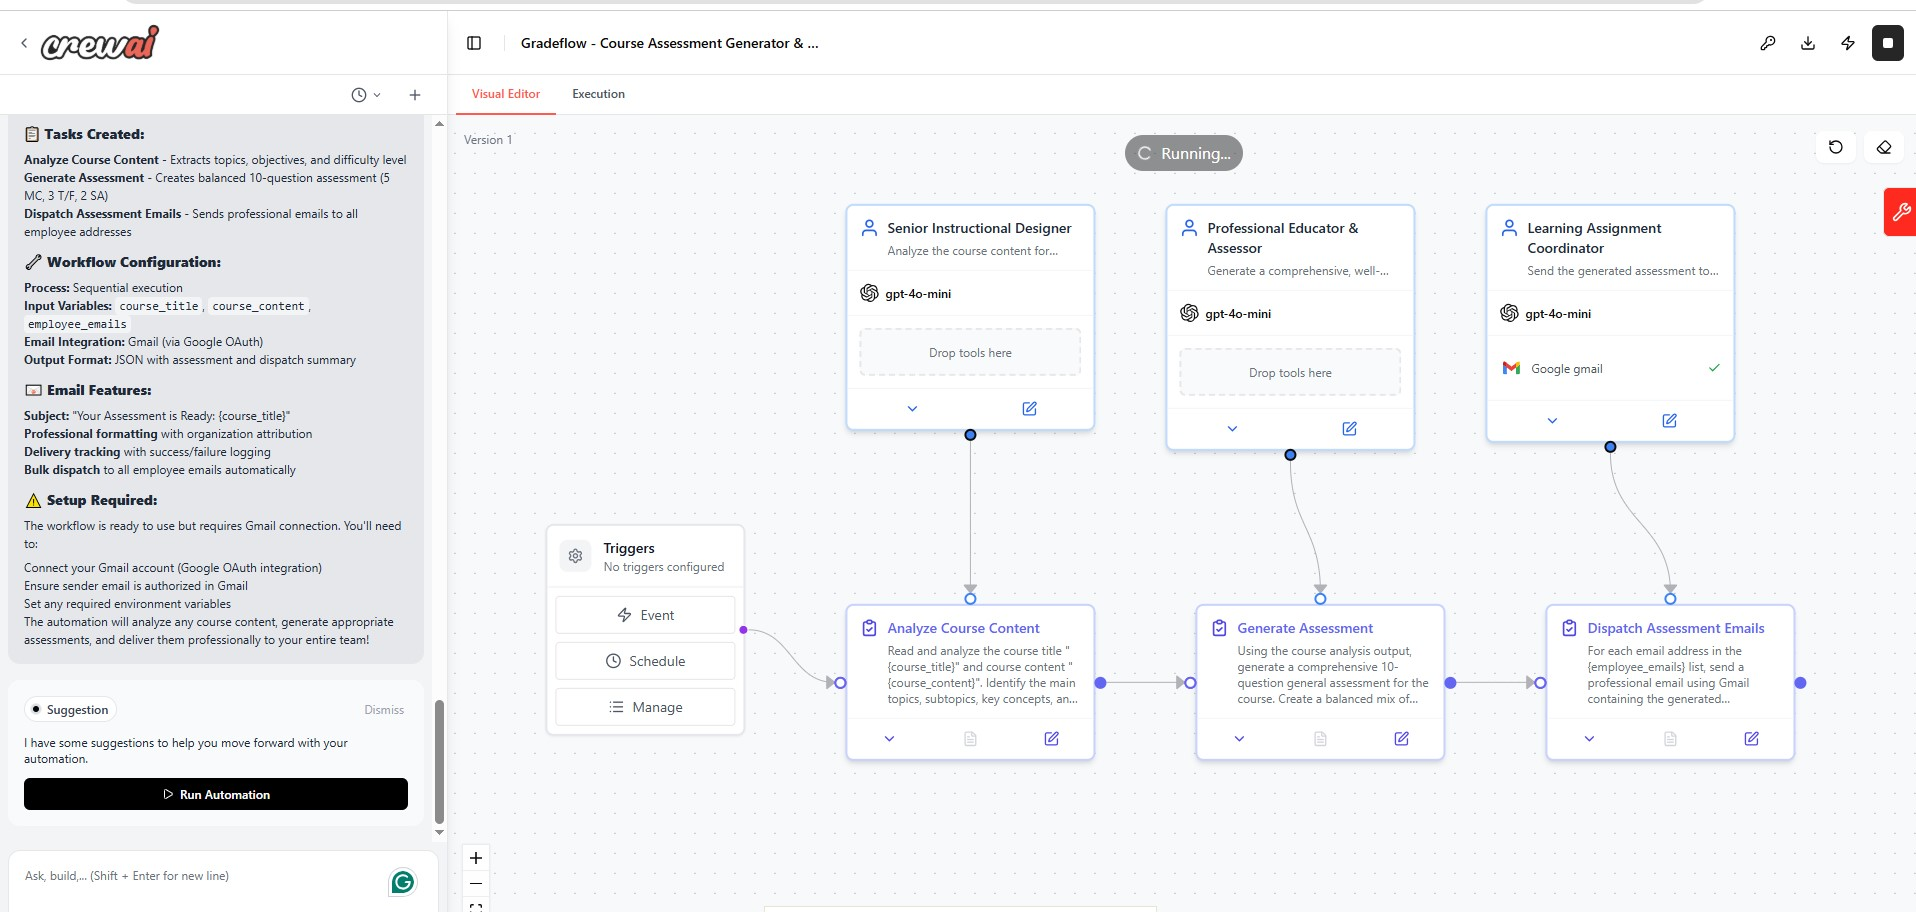
Task: Click the download/export automation icon
Action: (1808, 43)
